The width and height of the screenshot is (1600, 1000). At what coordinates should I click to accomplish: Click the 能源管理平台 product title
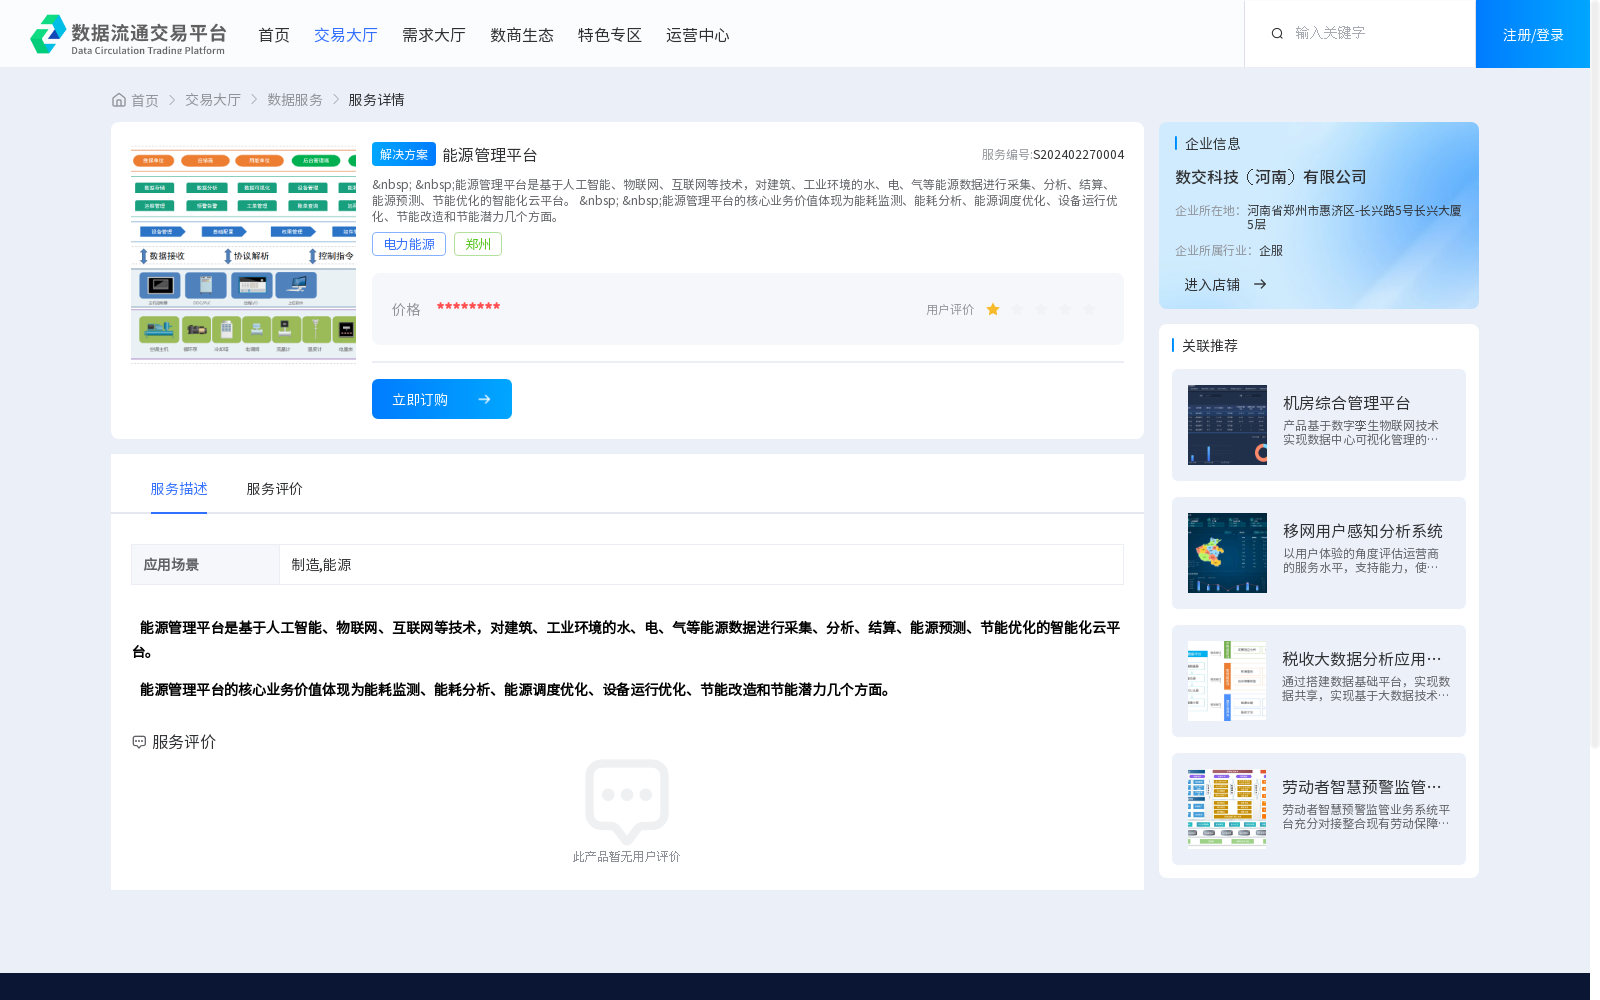click(x=490, y=155)
